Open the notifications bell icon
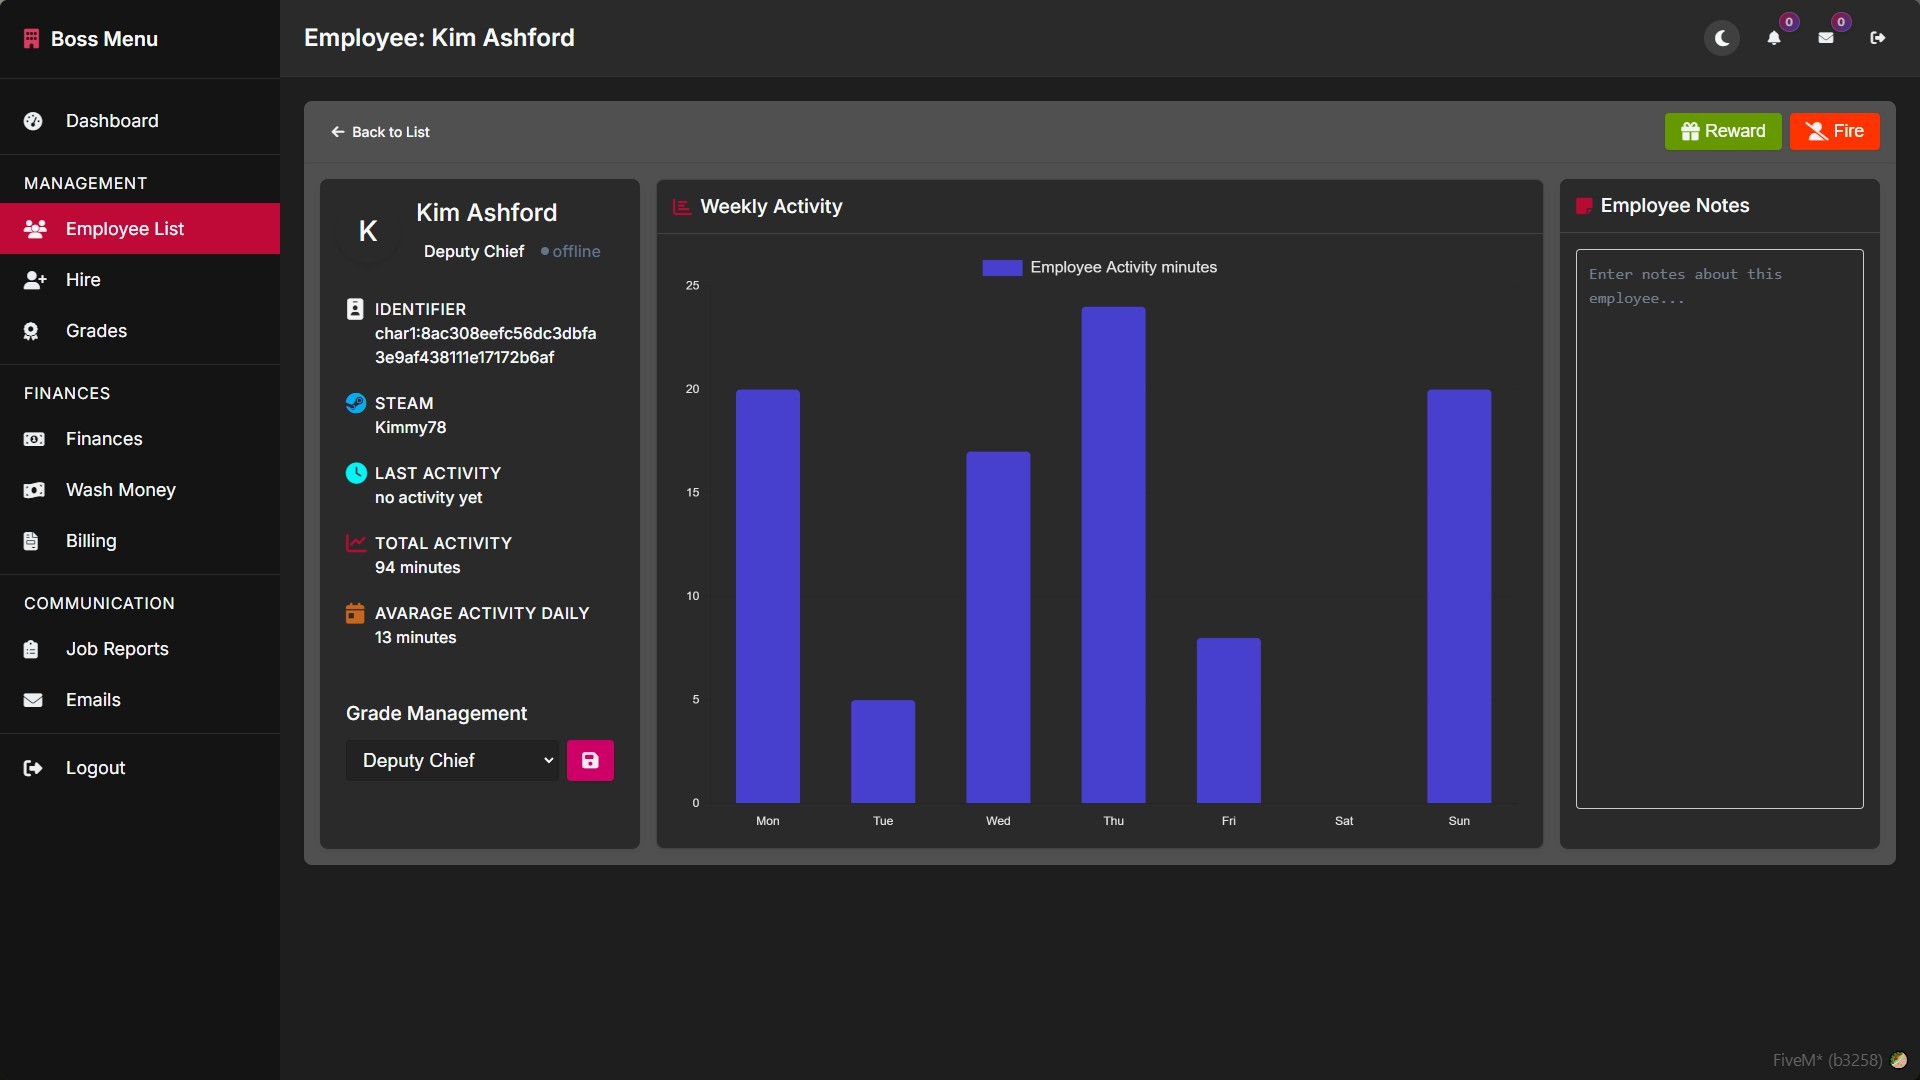The width and height of the screenshot is (1920, 1080). pos(1774,38)
